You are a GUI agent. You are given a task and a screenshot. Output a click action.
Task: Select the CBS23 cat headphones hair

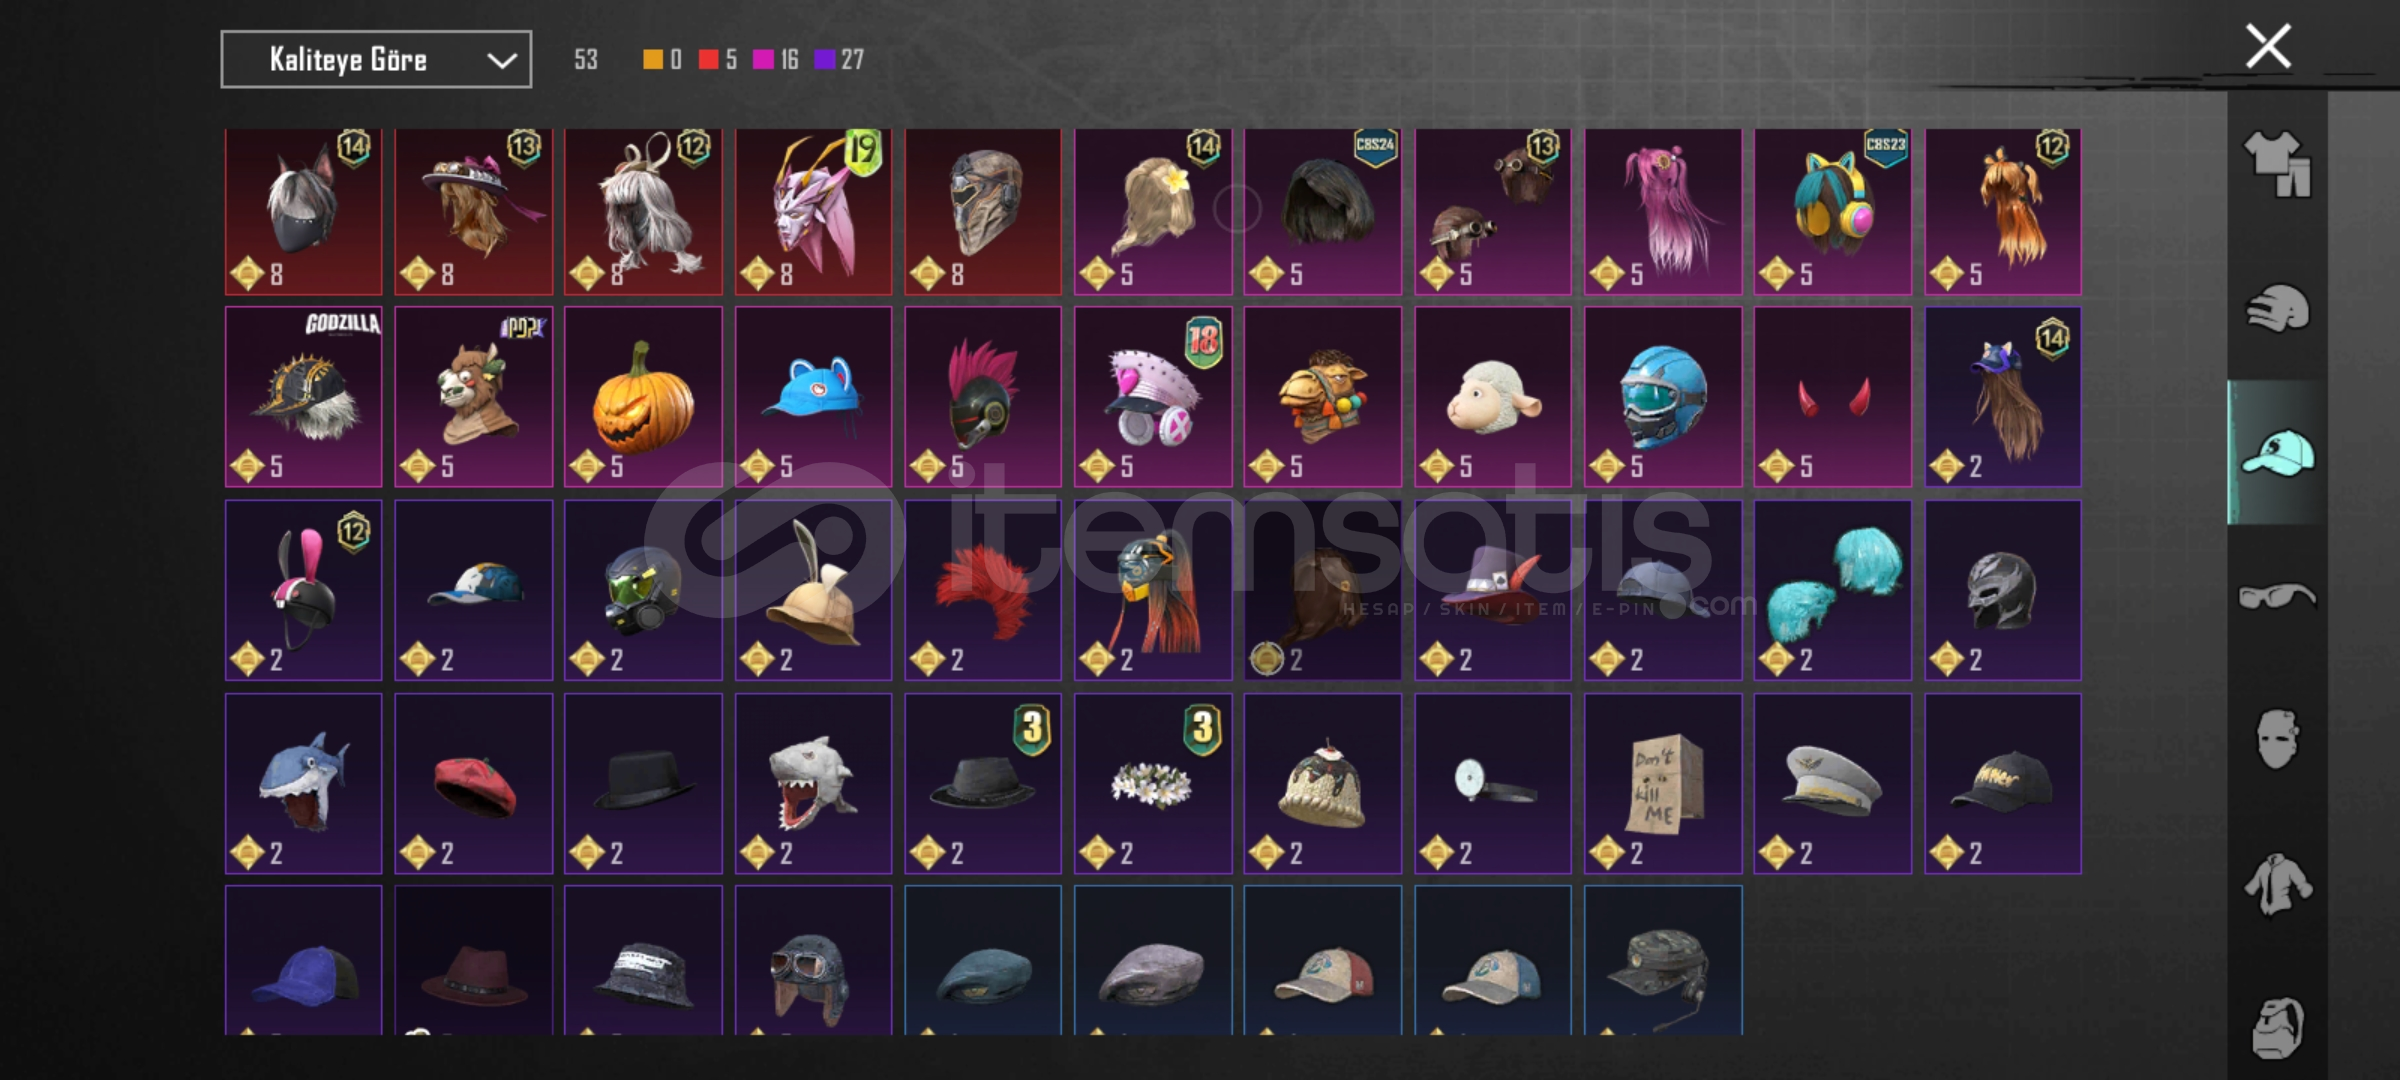[x=1832, y=211]
